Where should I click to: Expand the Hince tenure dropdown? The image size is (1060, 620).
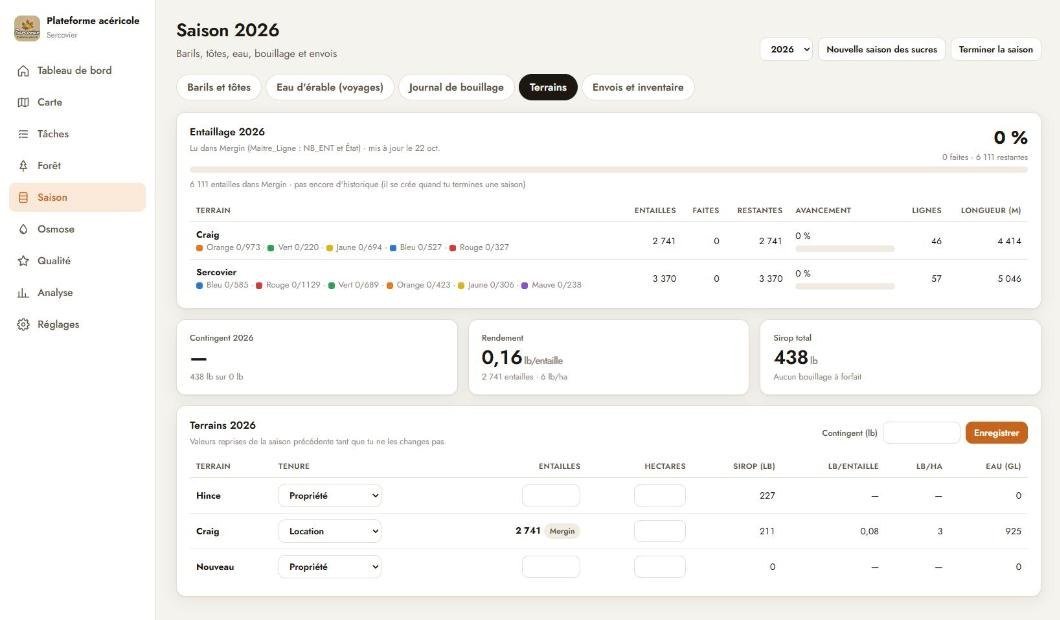click(330, 496)
